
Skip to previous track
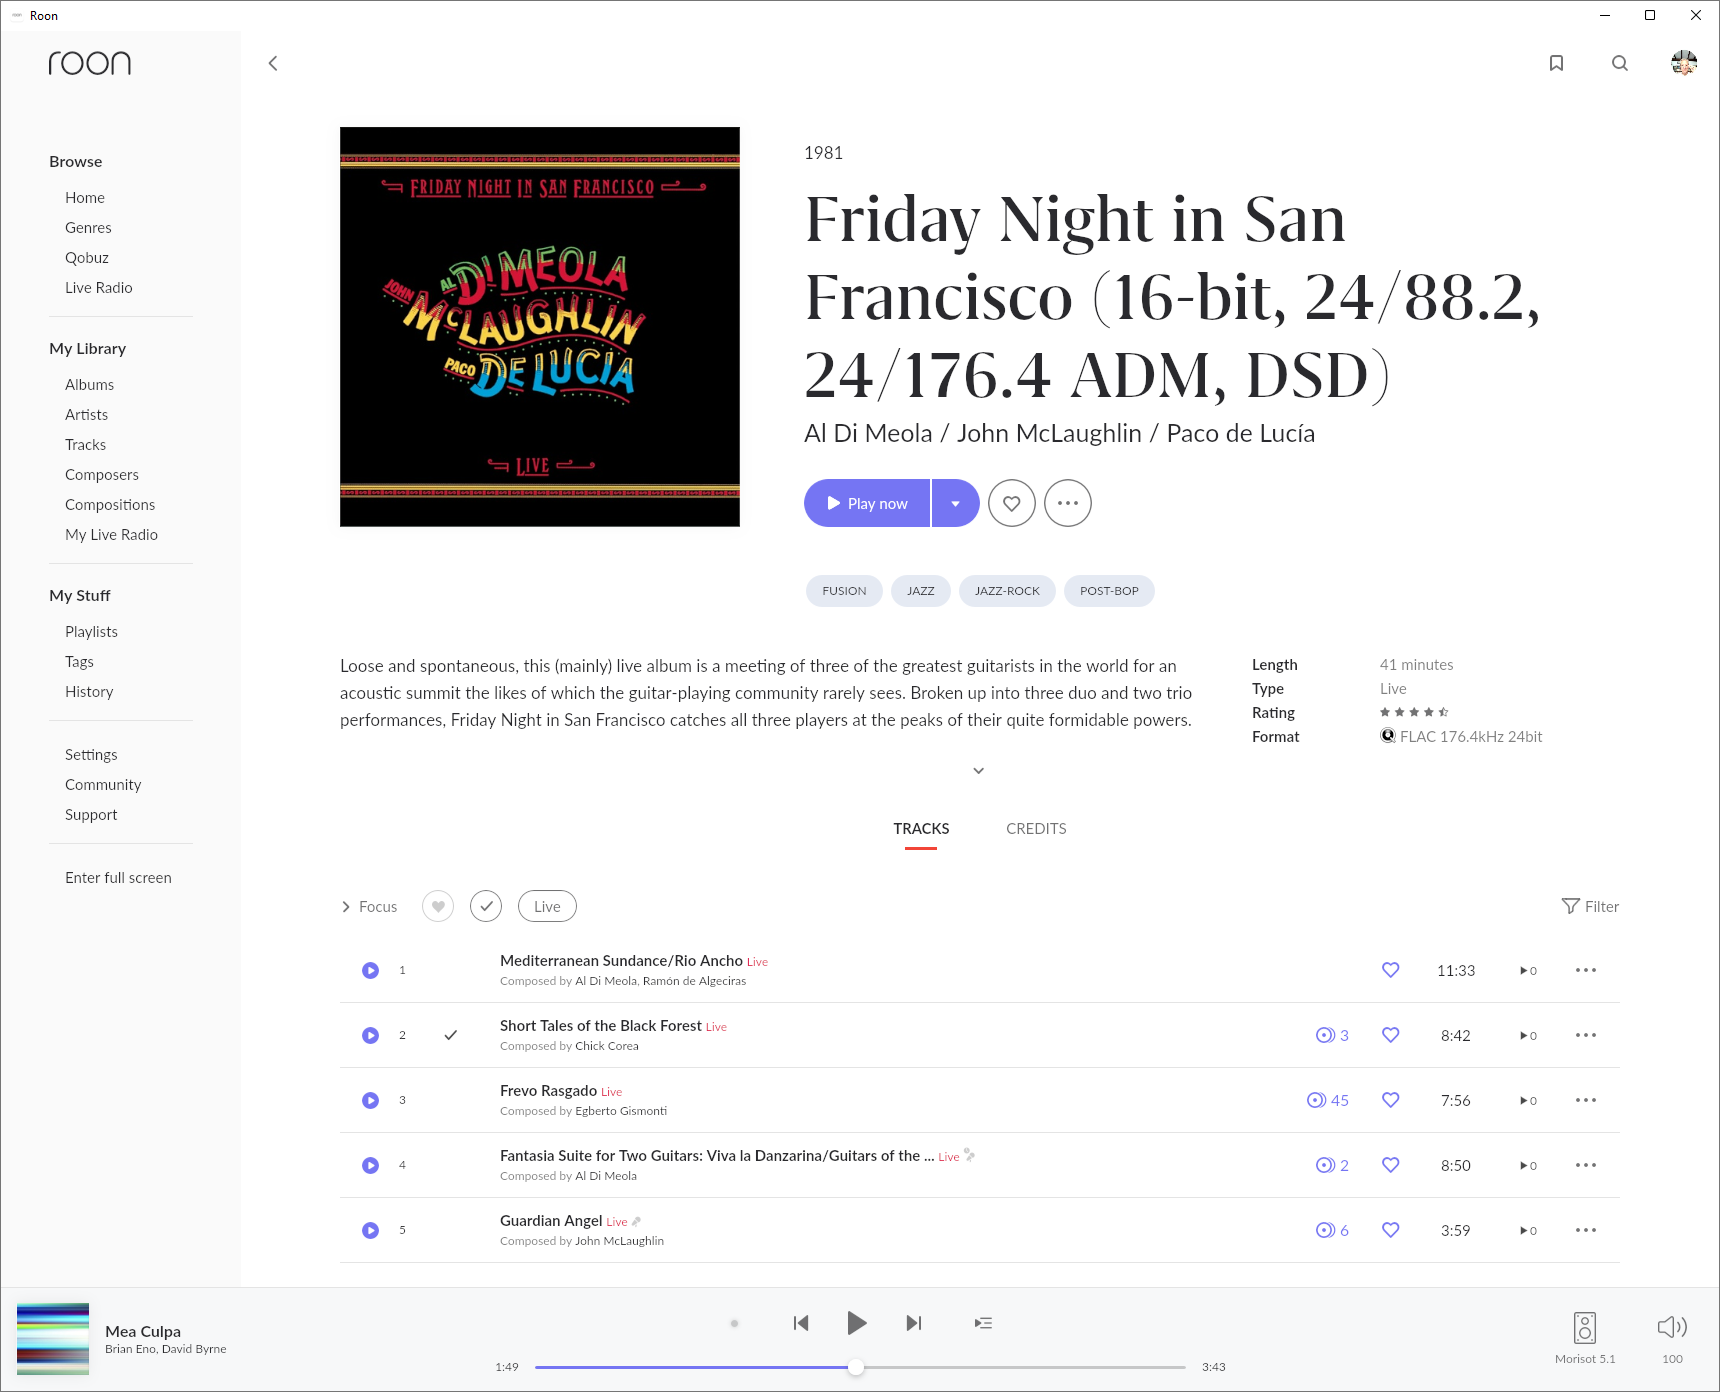point(801,1323)
